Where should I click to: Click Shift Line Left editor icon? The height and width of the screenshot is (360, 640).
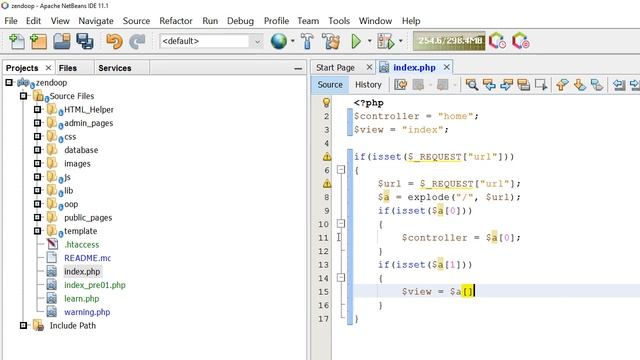click(x=619, y=84)
